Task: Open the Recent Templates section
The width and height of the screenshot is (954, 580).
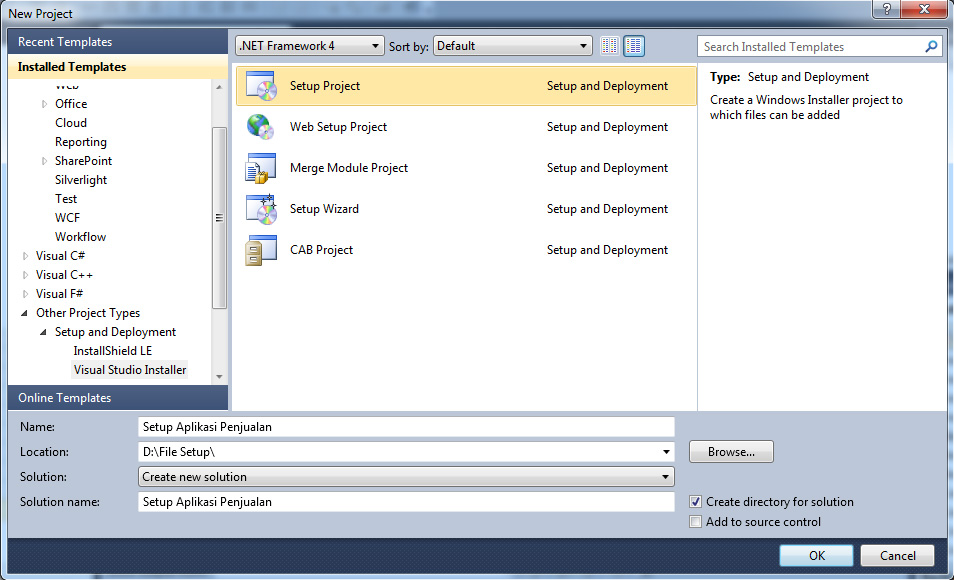Action: (x=118, y=41)
